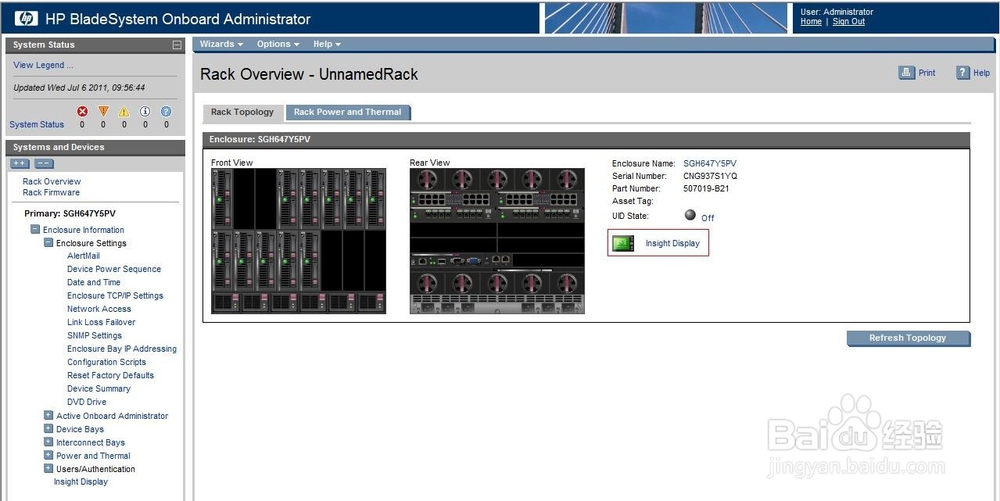Click the Refresh Topology button
Viewport: 1000px width, 501px height.
point(908,338)
